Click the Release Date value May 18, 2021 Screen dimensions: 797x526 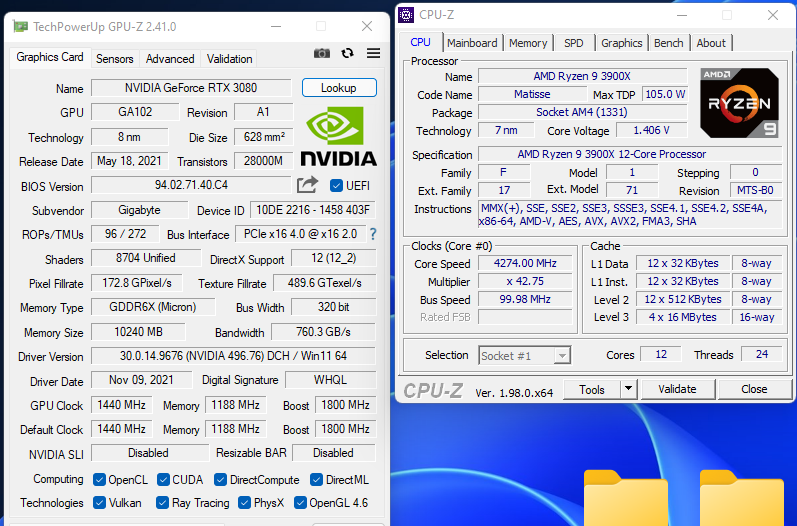129,161
